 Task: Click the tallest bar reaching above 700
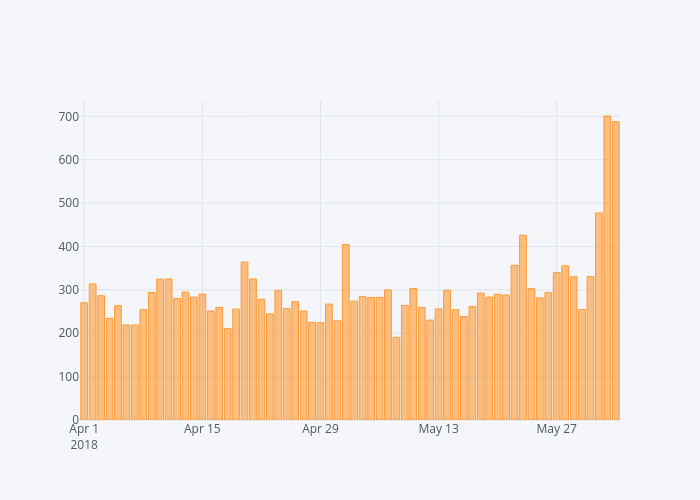(607, 268)
